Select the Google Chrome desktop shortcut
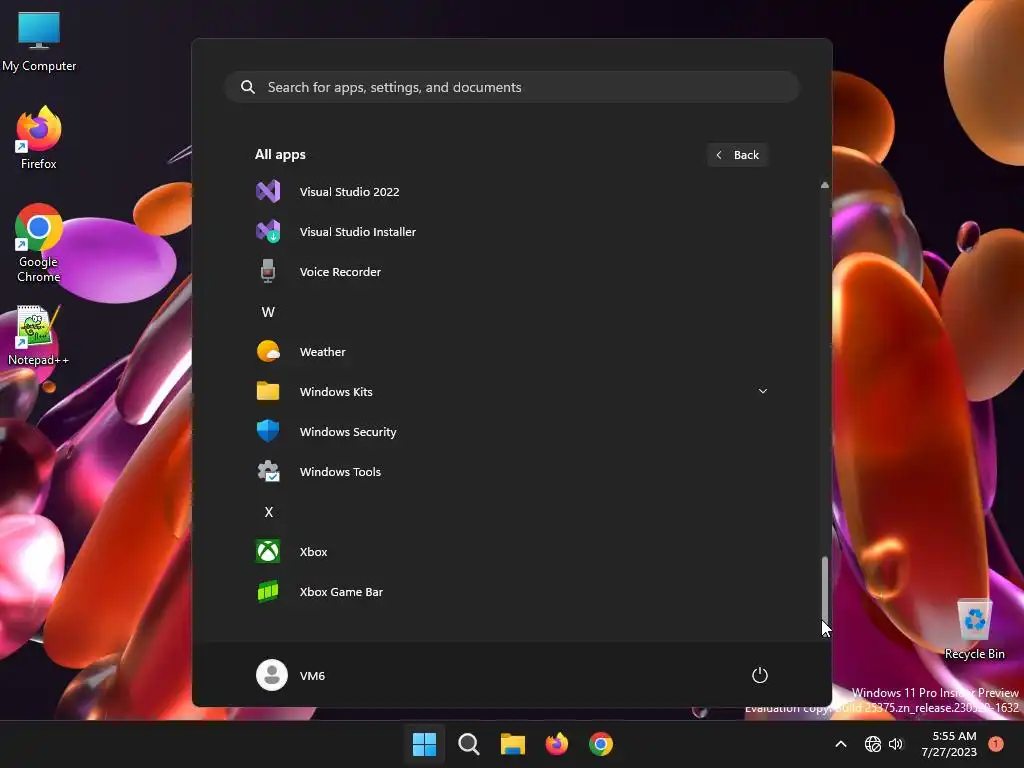Image resolution: width=1024 pixels, height=768 pixels. tap(39, 243)
